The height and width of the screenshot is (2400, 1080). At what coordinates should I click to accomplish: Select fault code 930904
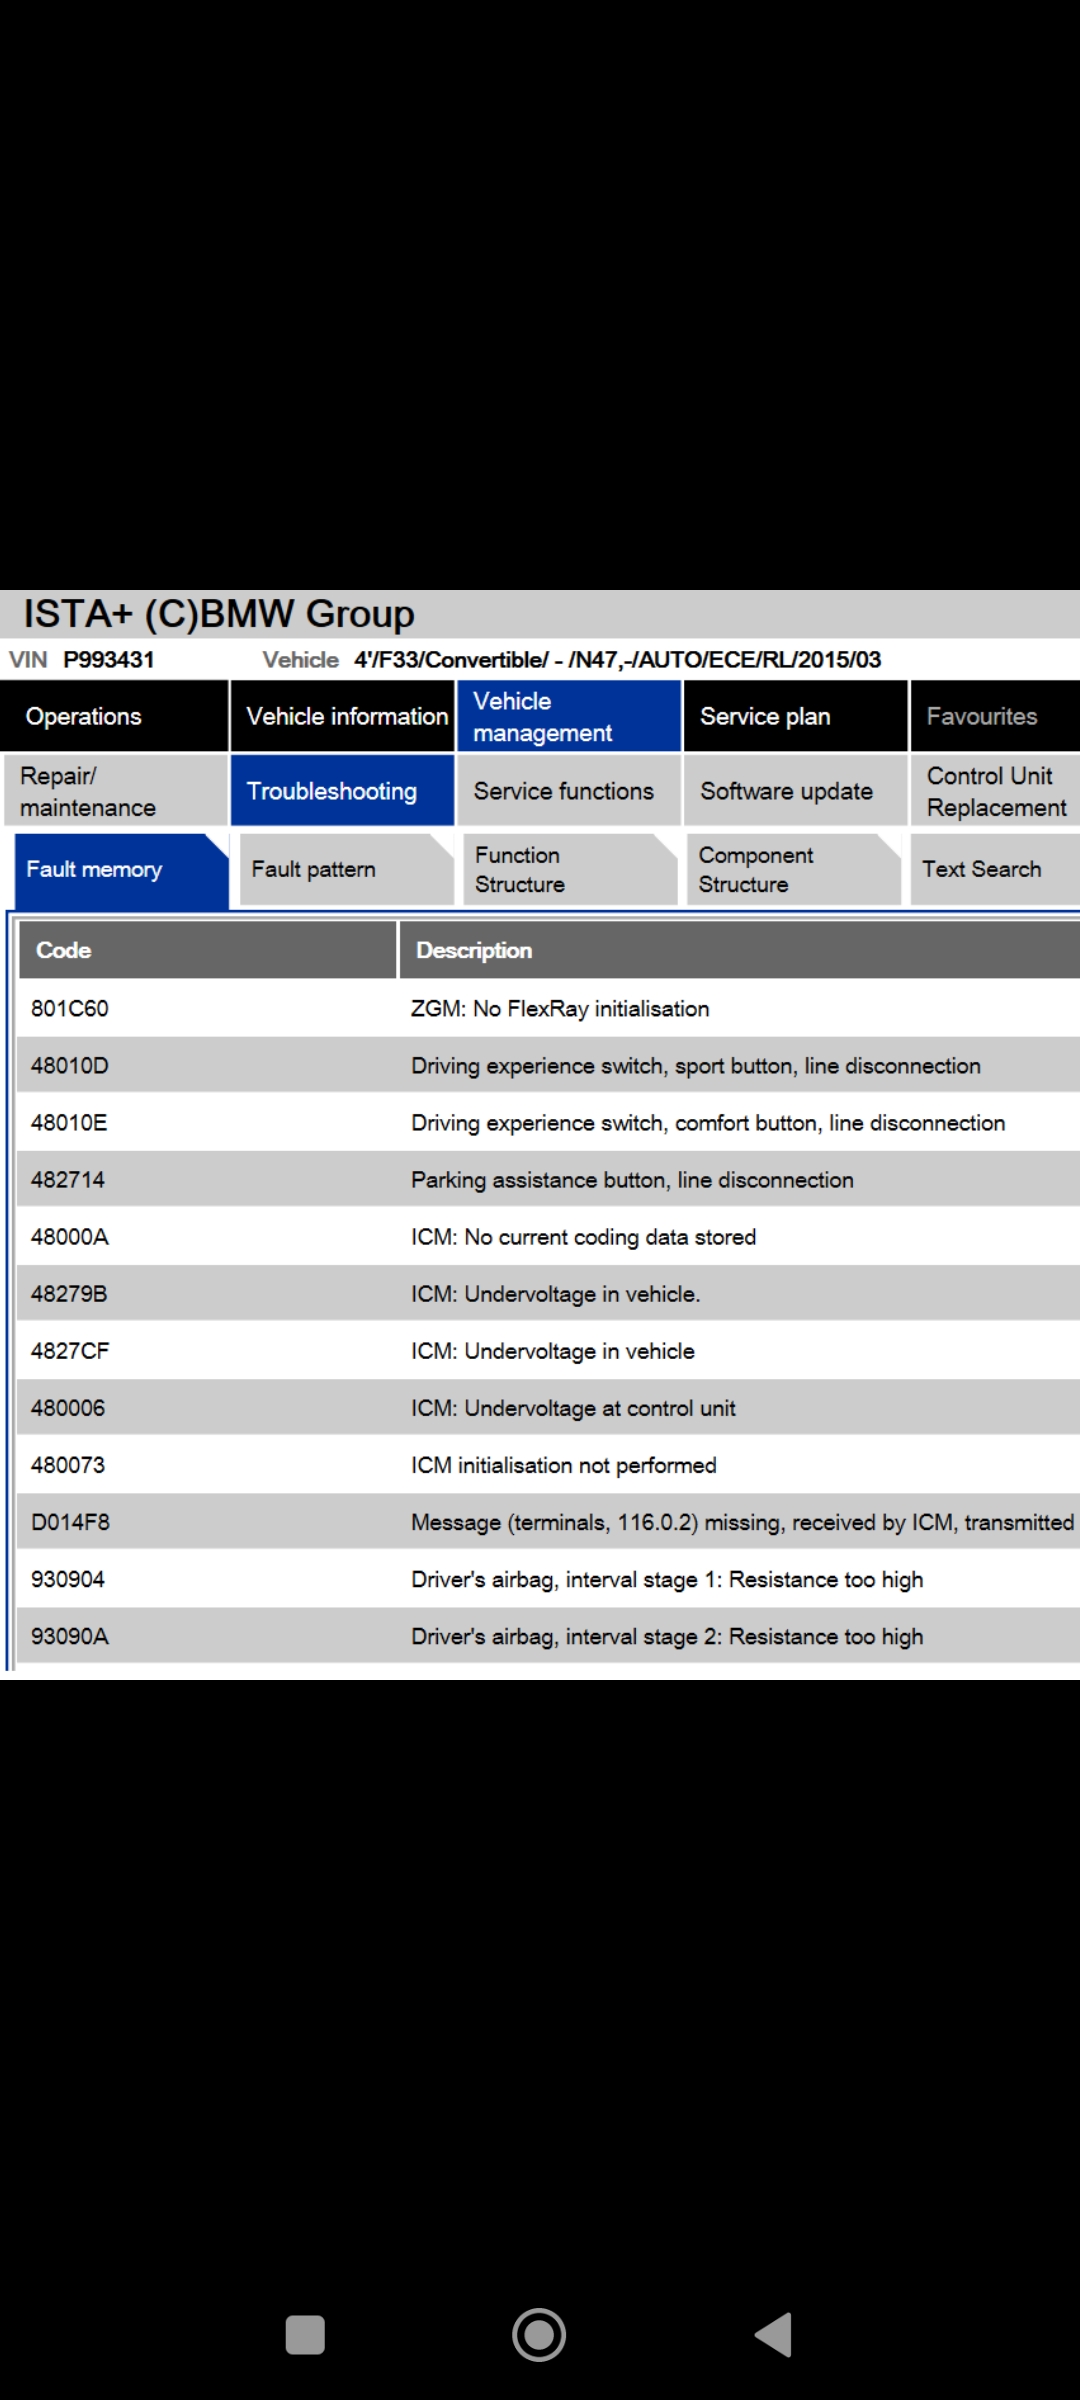(67, 1578)
